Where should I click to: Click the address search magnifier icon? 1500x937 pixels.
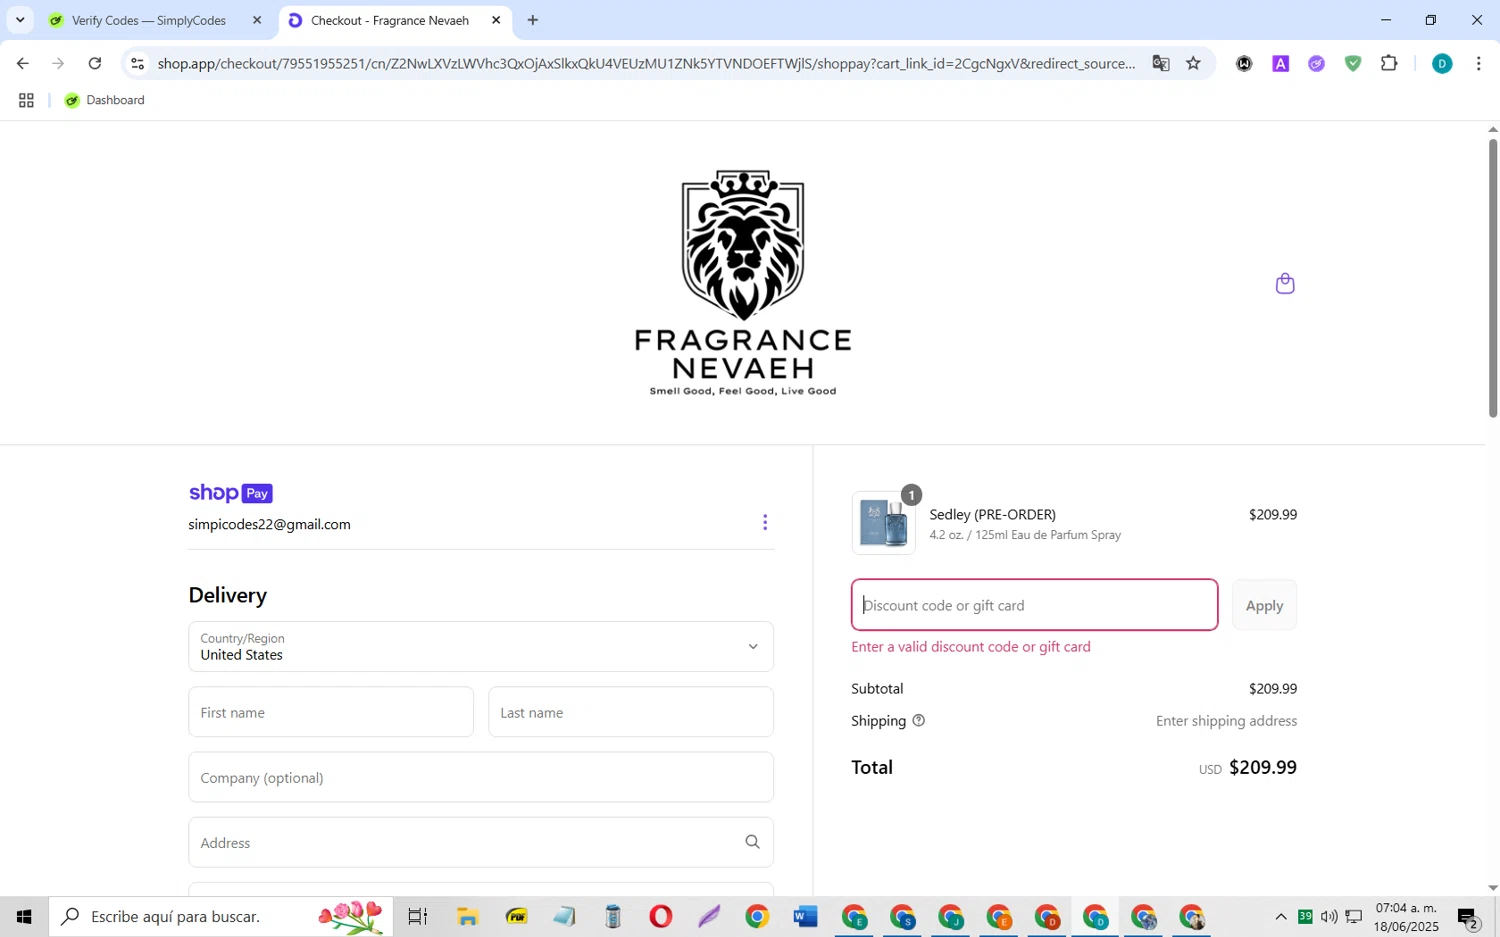(752, 842)
